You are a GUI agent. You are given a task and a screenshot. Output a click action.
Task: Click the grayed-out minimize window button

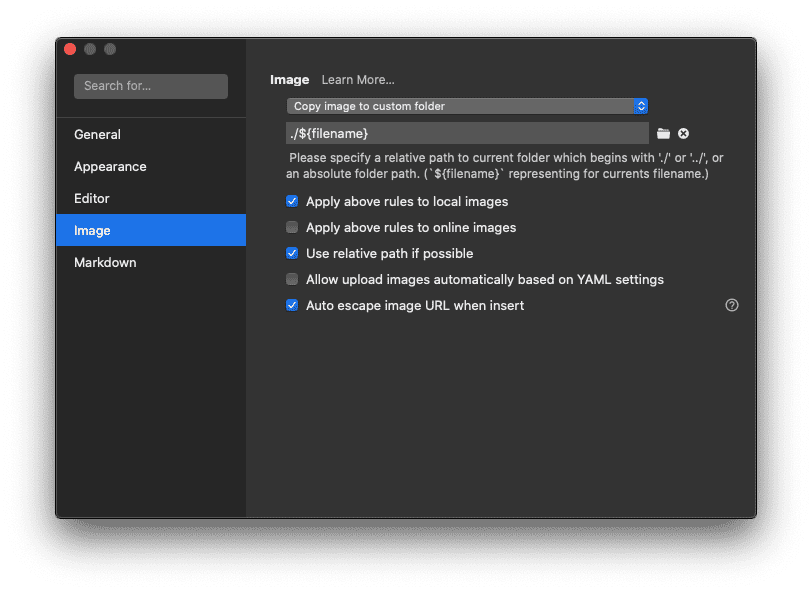90,49
